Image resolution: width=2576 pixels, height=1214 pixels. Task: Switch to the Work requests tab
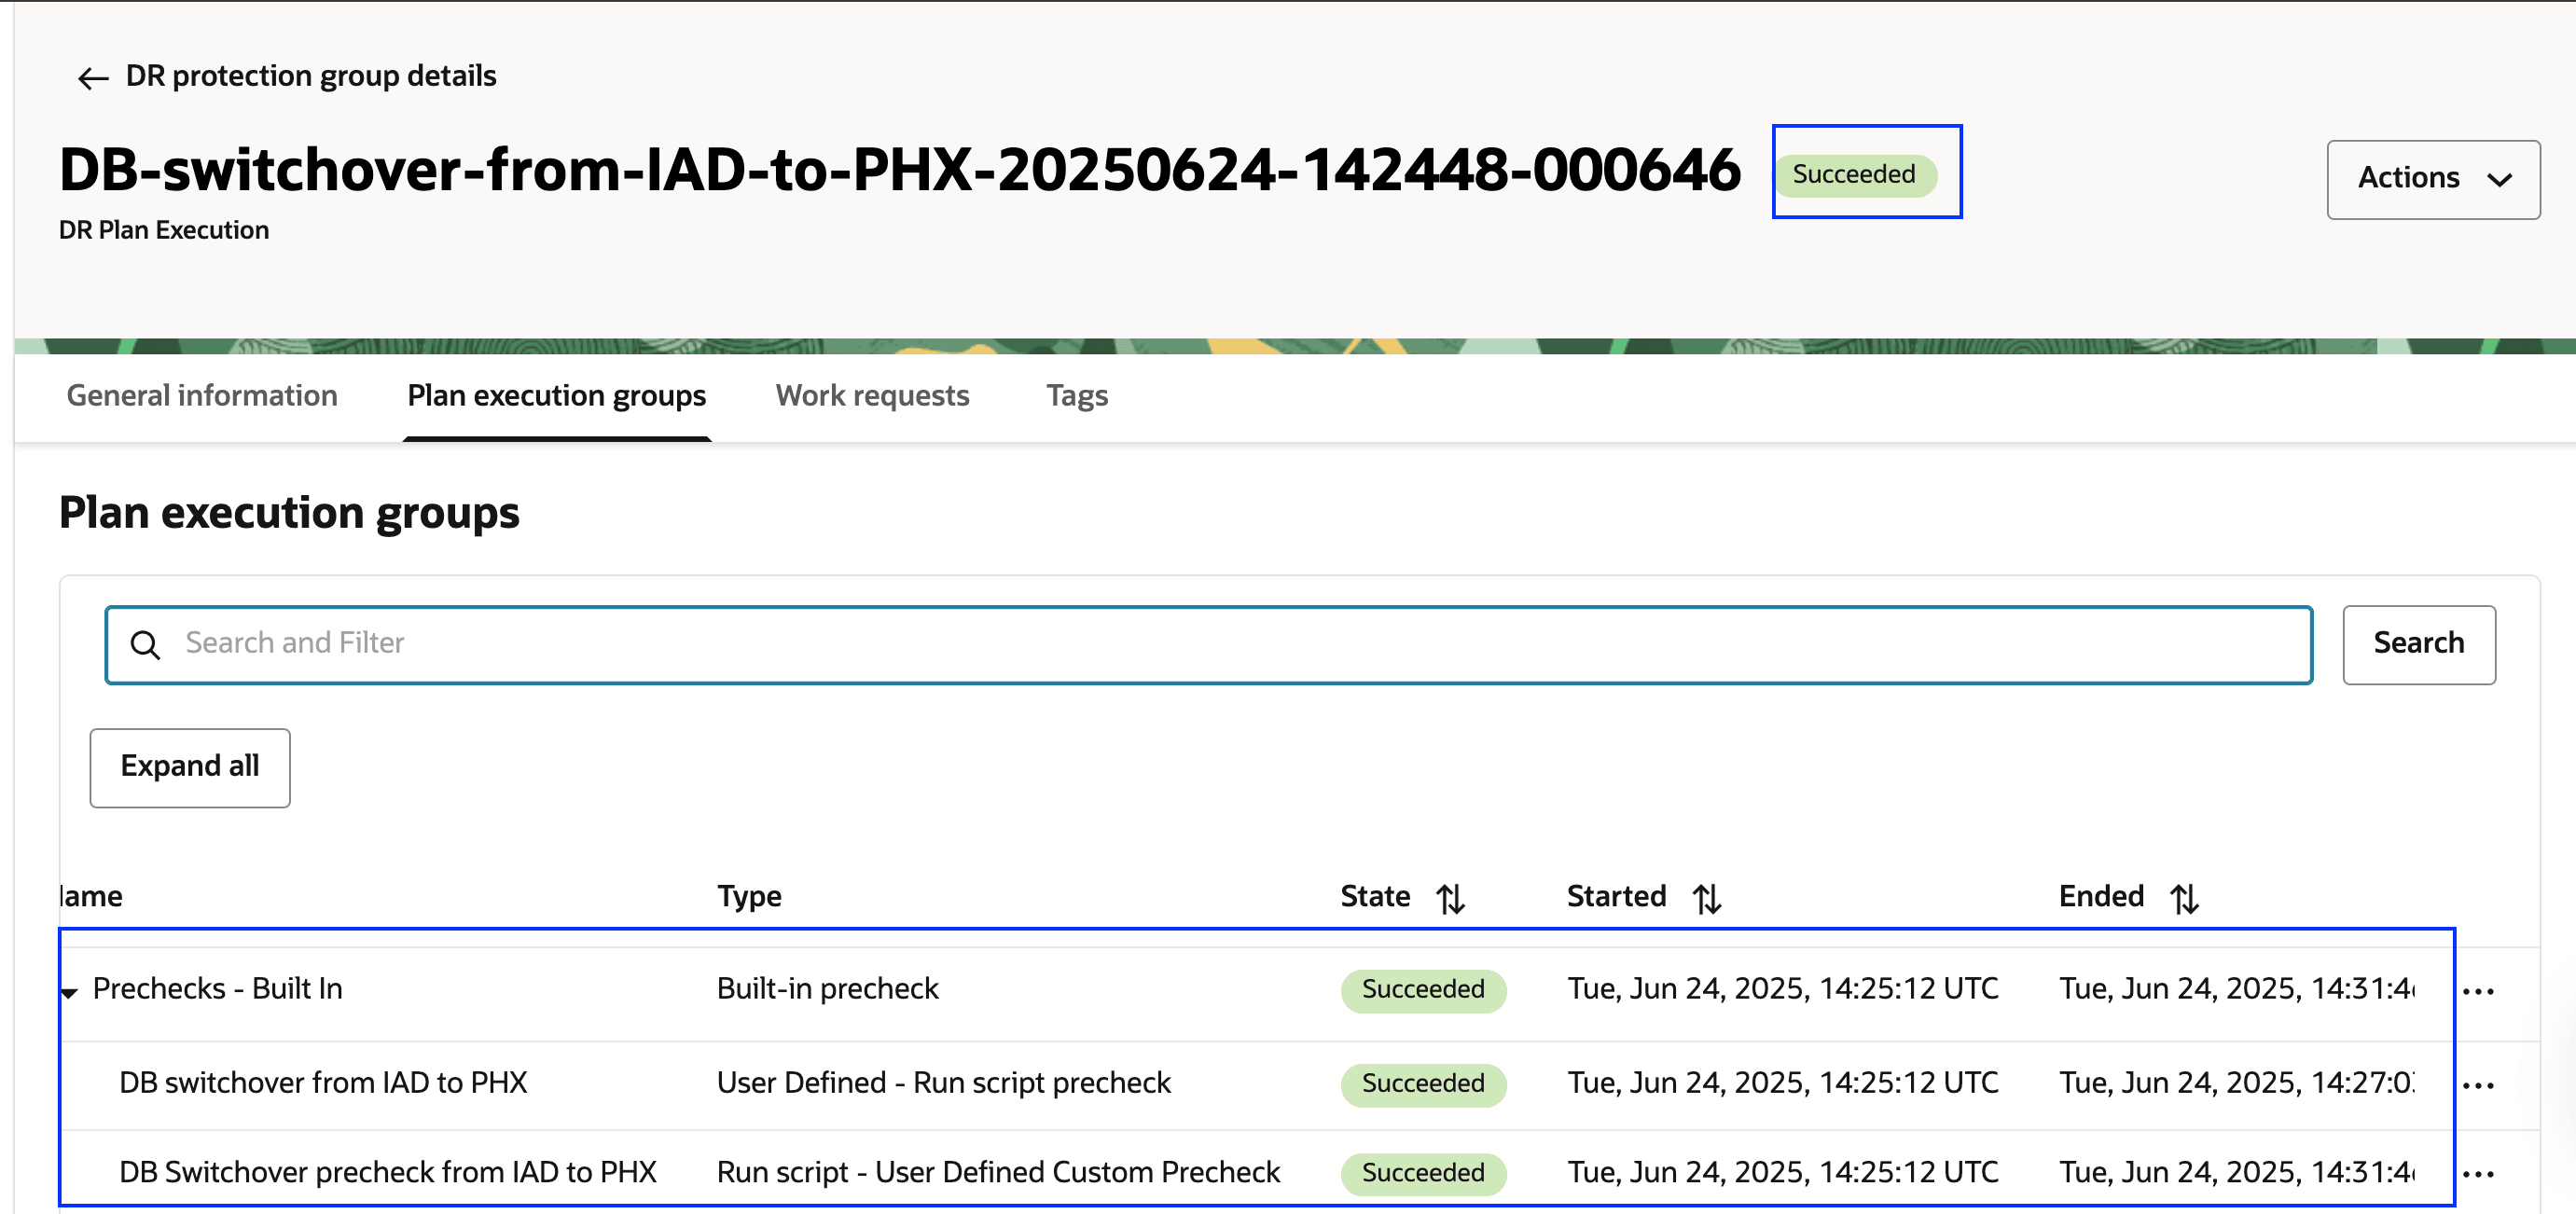click(871, 396)
